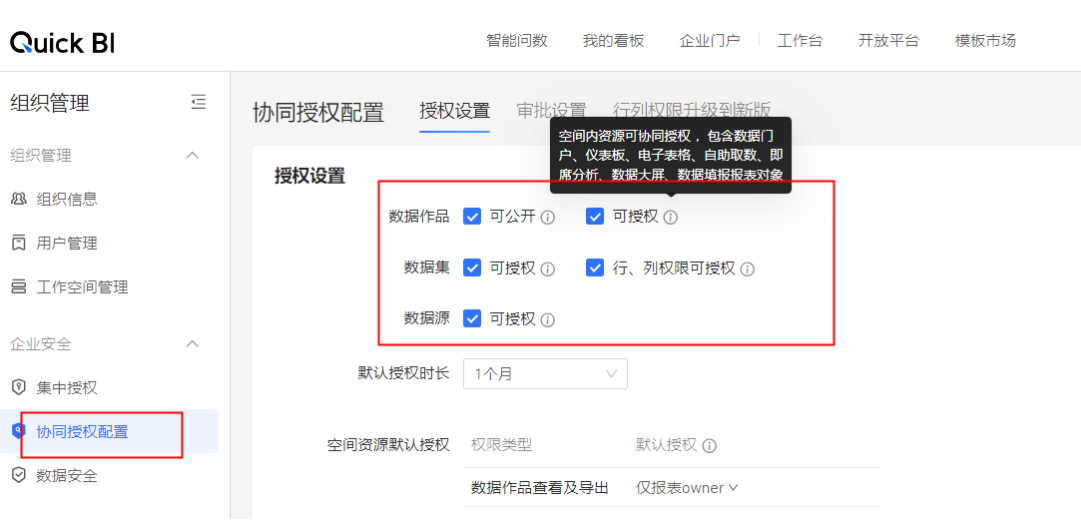Go to 模板市场 in top navigation
Image resolution: width=1081 pixels, height=527 pixels.
tap(985, 41)
